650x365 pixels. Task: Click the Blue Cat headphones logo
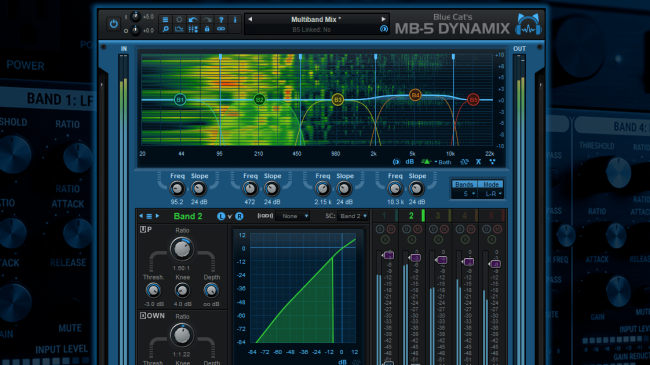click(x=528, y=24)
